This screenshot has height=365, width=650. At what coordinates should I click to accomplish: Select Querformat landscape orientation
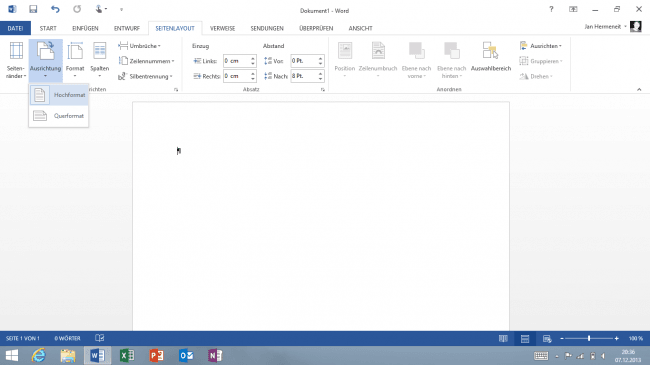[59, 116]
